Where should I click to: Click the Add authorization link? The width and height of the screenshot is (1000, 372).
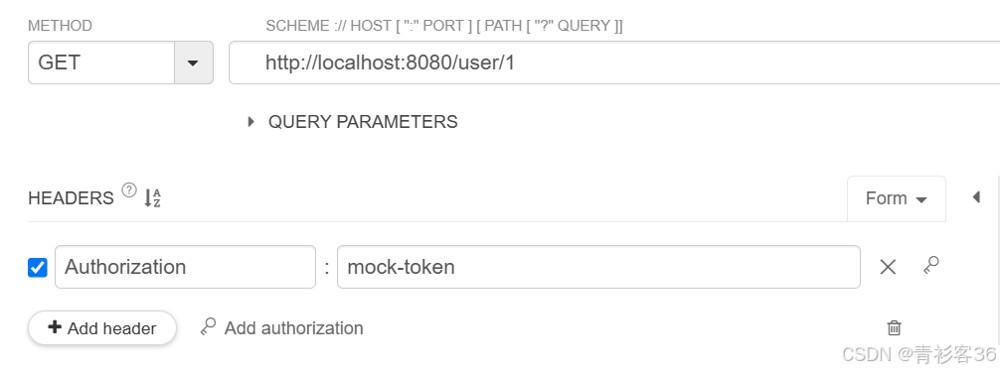pos(294,328)
